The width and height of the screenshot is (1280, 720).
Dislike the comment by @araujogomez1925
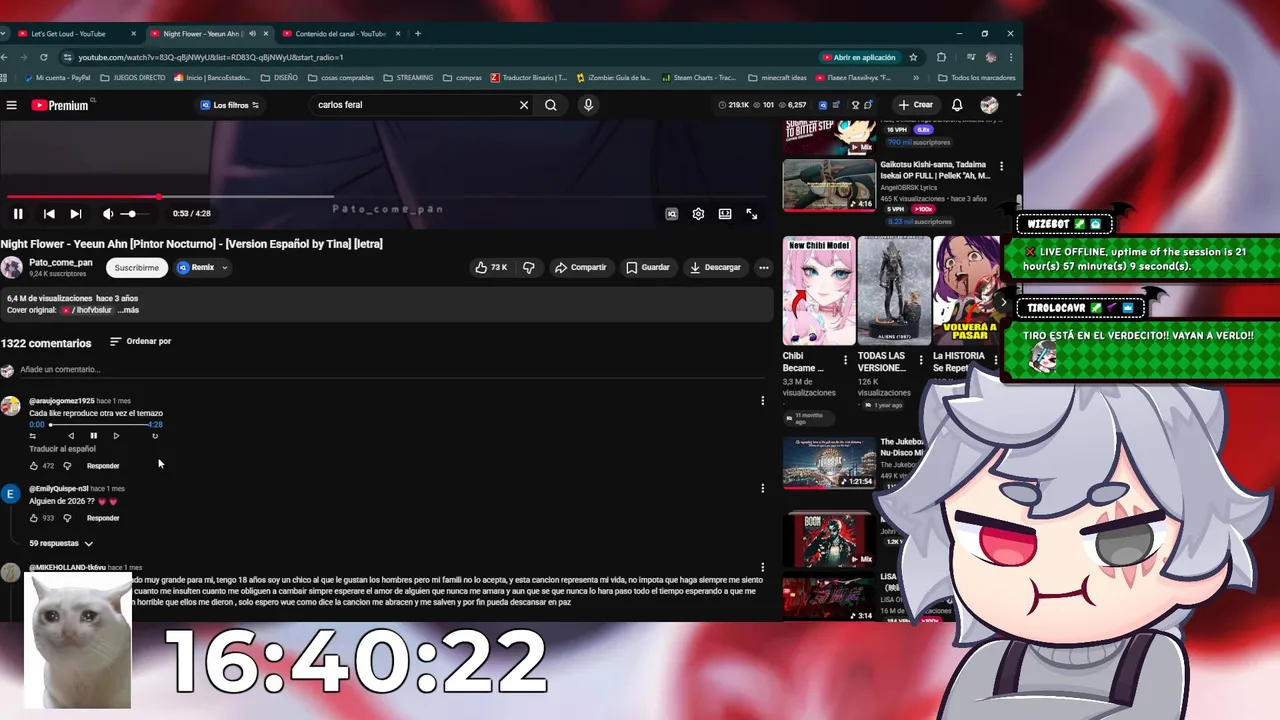pyautogui.click(x=67, y=466)
